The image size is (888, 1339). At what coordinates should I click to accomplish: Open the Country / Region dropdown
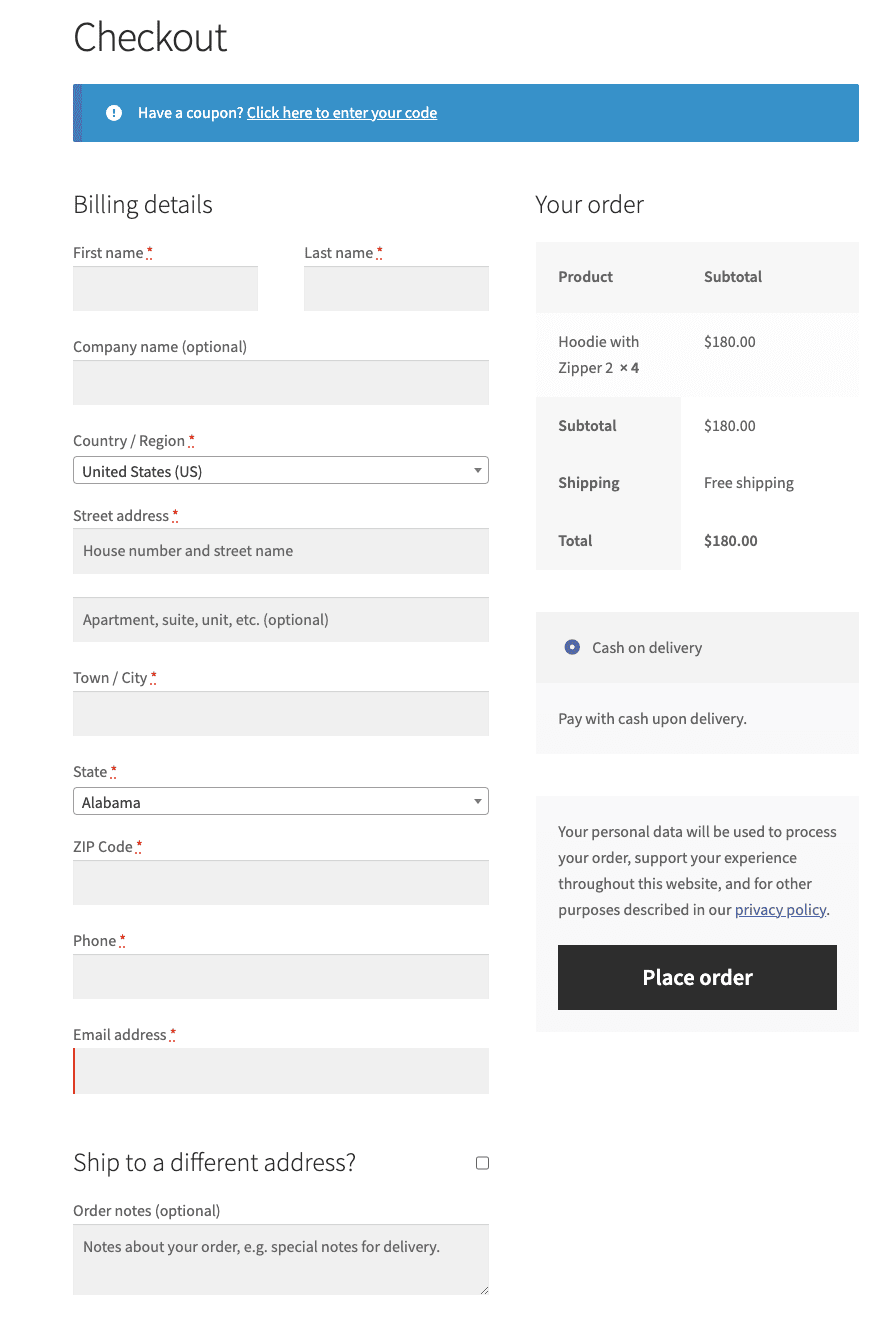tap(280, 469)
